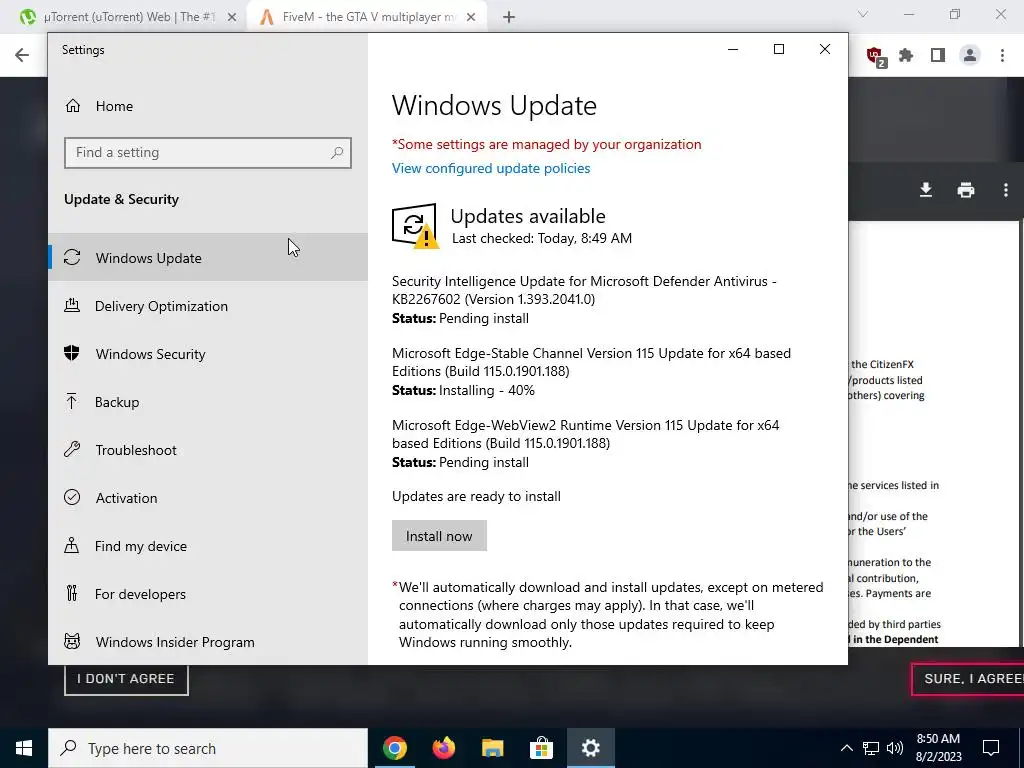
Task: Go to Backup settings
Action: (208, 402)
